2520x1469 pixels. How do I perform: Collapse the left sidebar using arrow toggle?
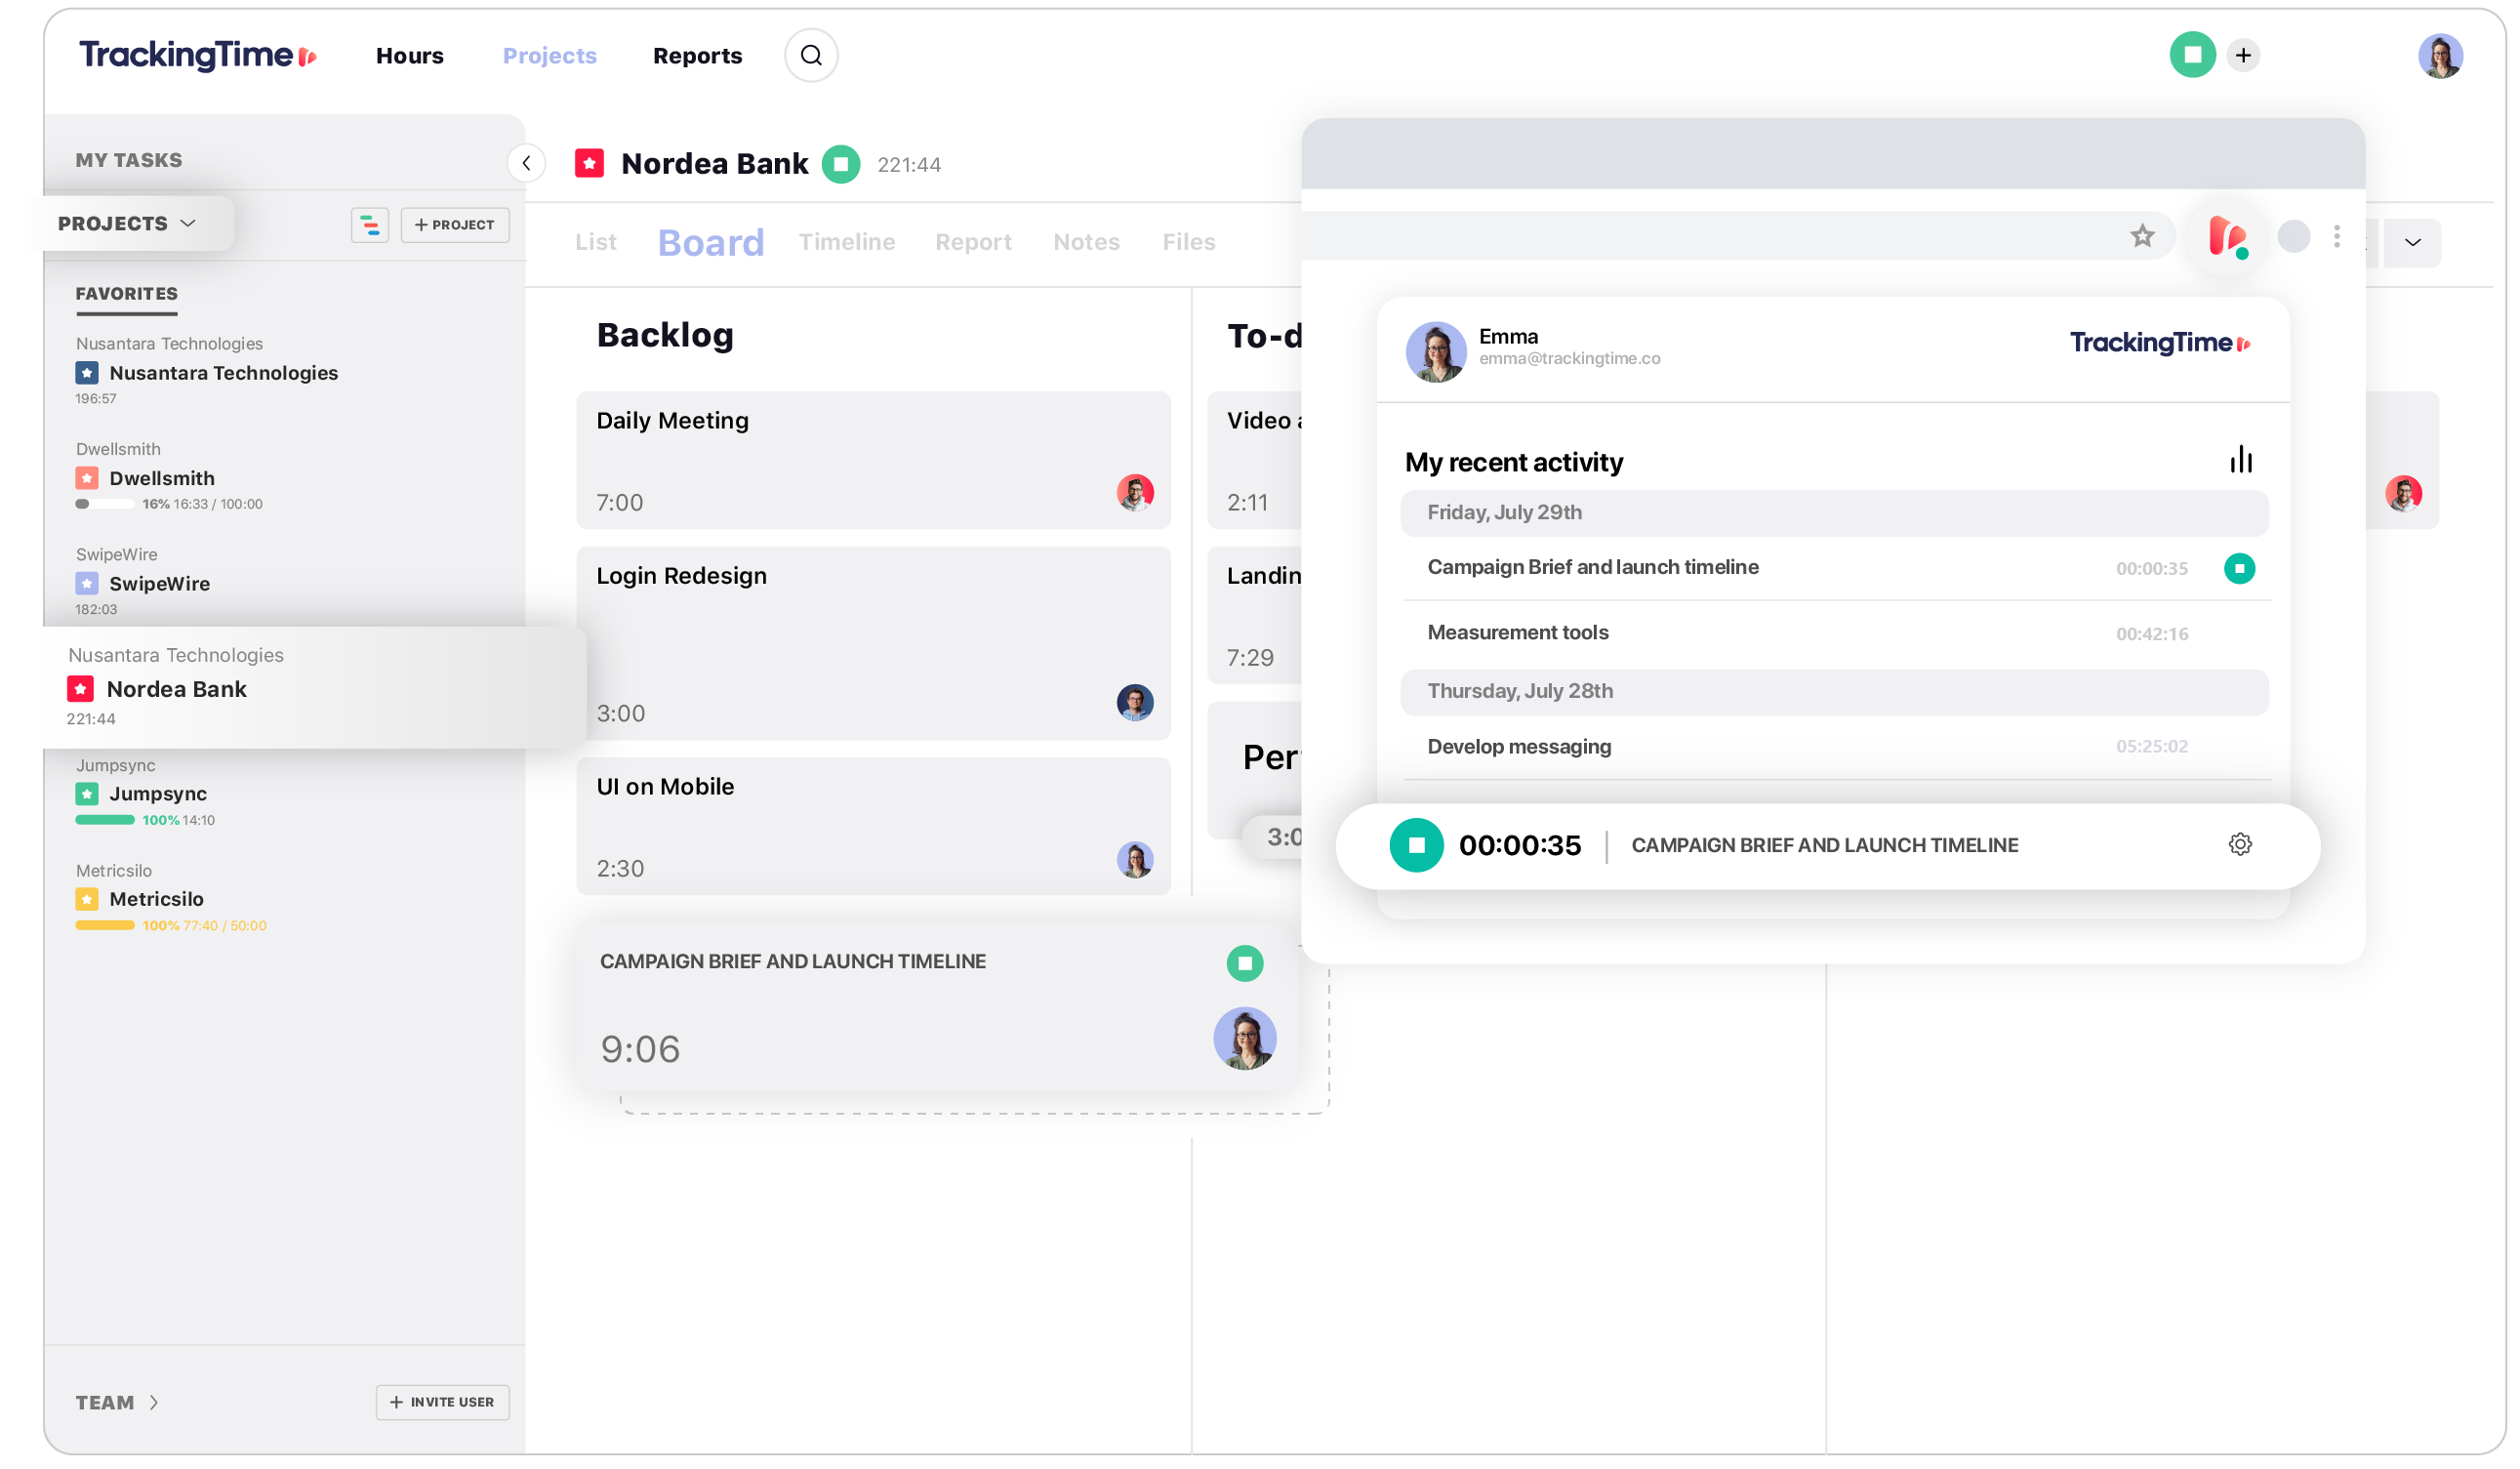click(525, 163)
